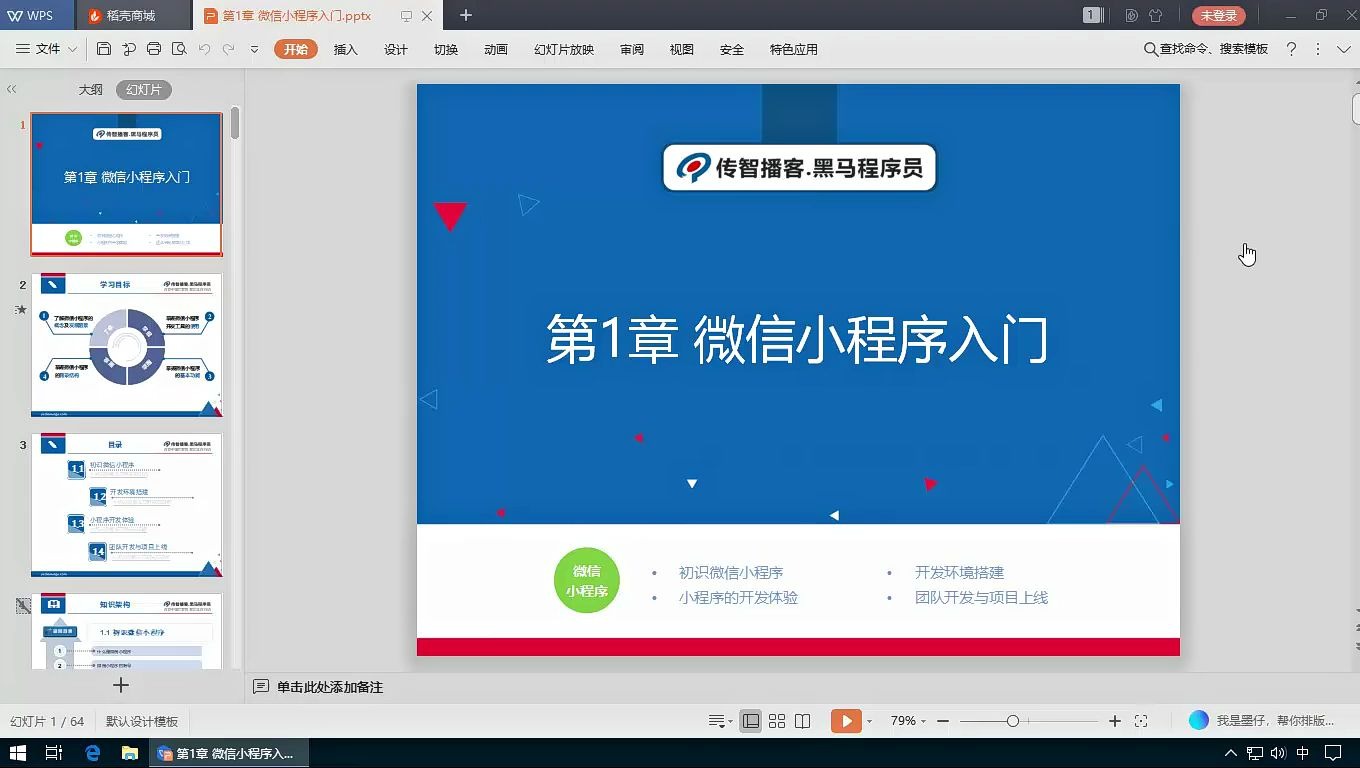1360x768 pixels.
Task: Click the Print Preview icon
Action: pos(180,48)
